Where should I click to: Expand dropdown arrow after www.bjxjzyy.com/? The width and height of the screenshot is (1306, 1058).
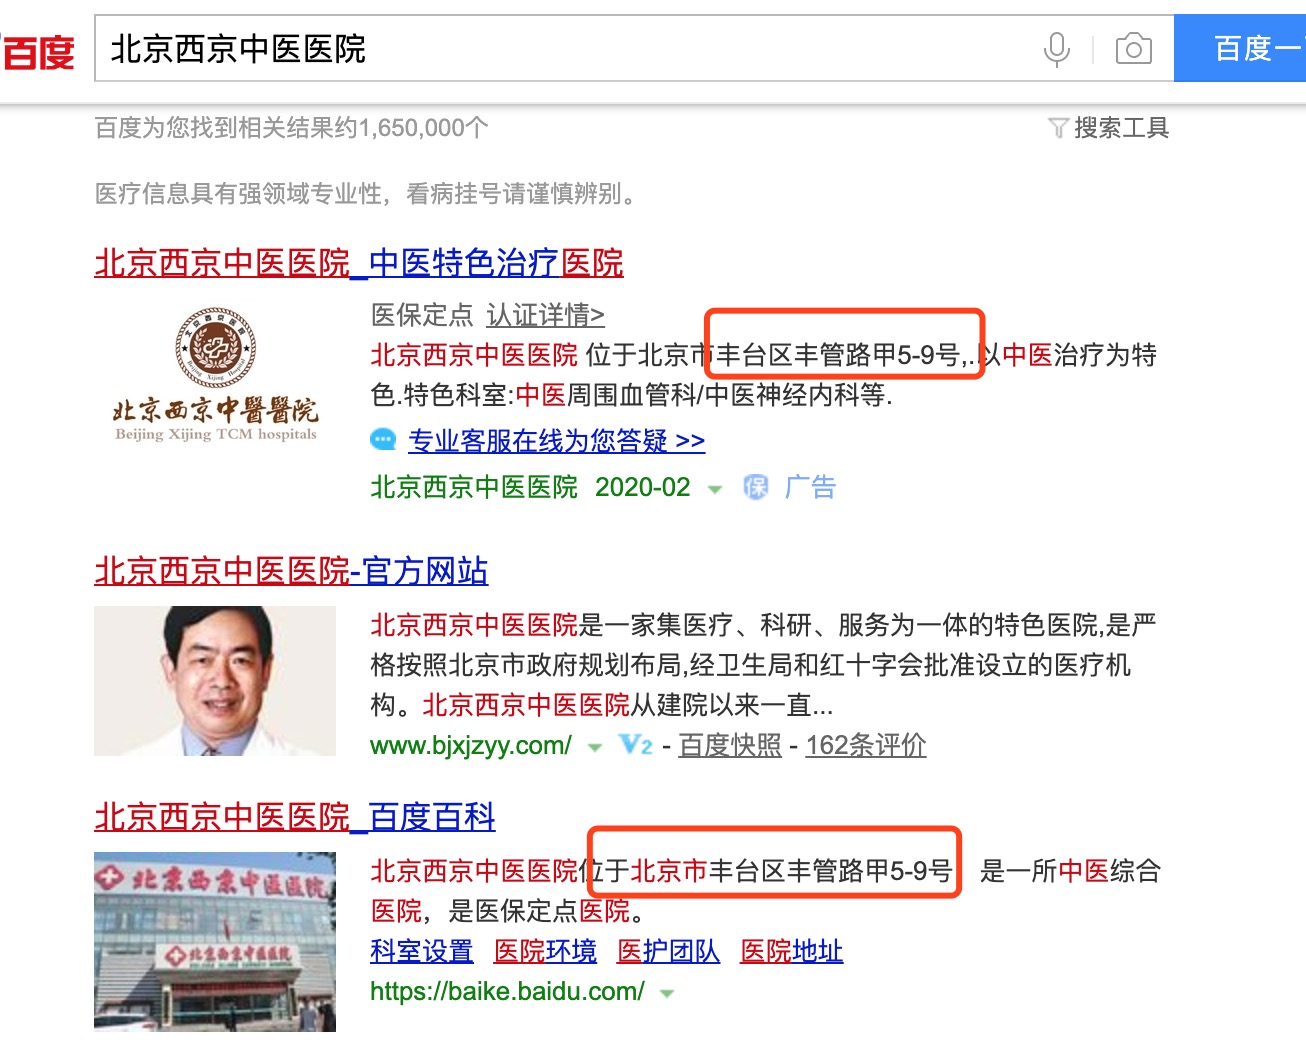point(595,747)
